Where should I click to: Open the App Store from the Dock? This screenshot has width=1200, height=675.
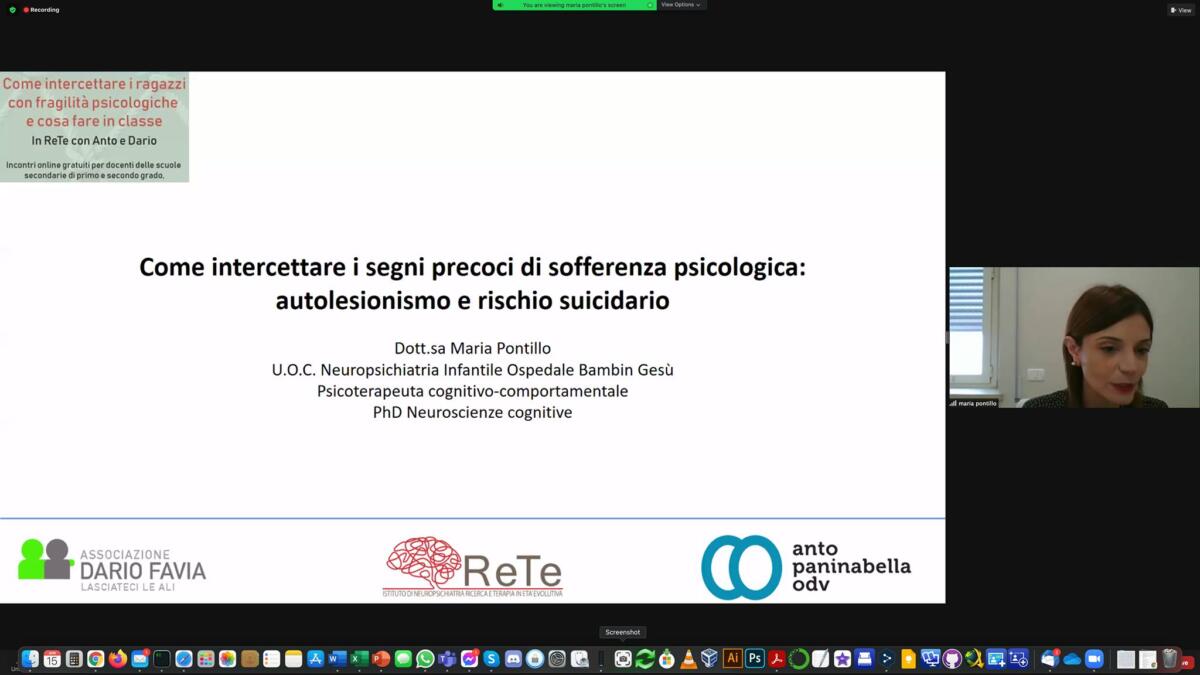click(315, 659)
